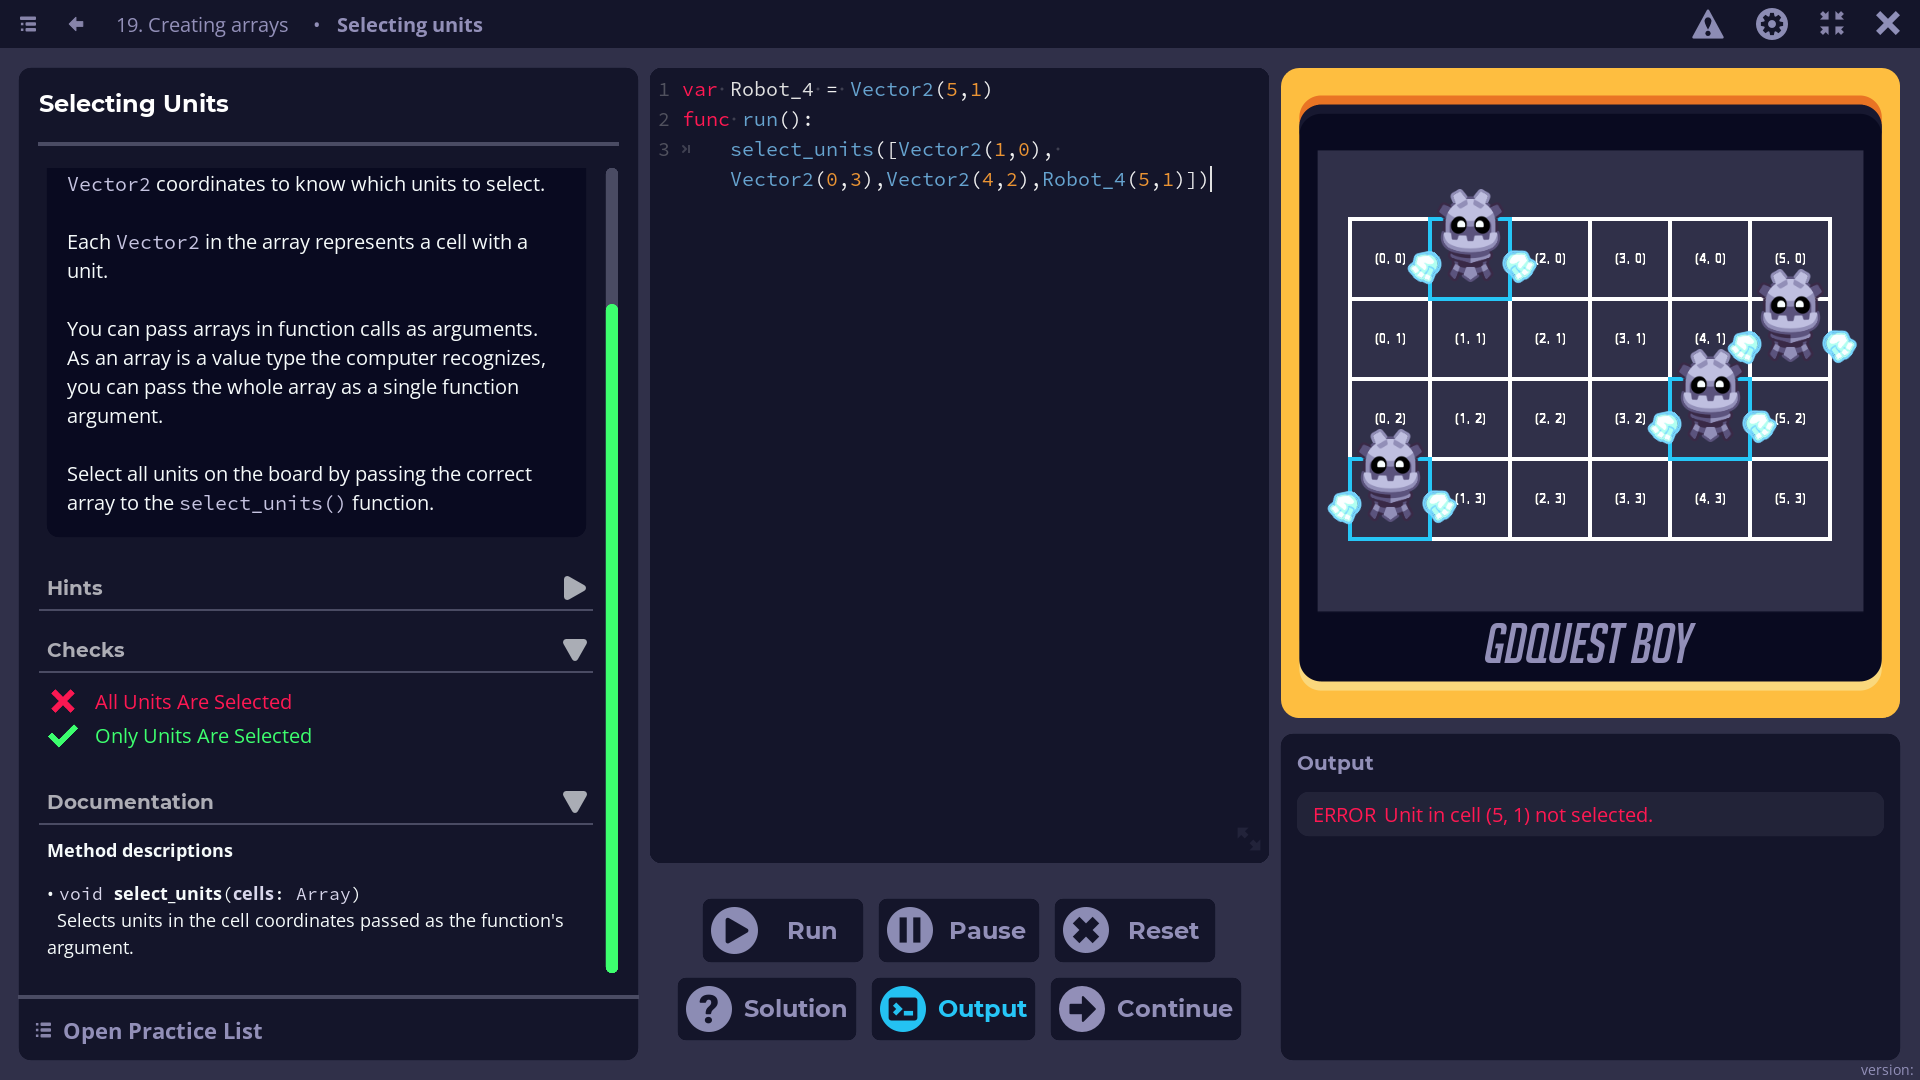Toggle the Output panel button
Screen dimensions: 1920x1080
tap(953, 1008)
